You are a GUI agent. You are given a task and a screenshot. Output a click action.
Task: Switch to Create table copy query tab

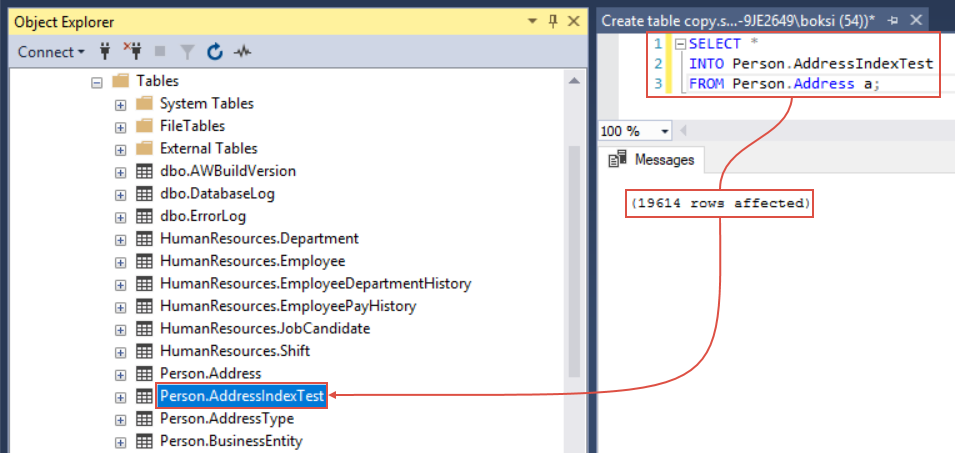pos(738,21)
